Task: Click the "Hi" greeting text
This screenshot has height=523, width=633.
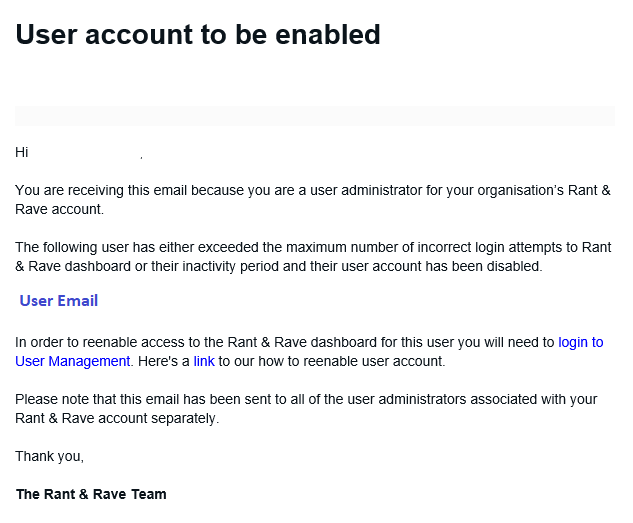Action: tap(22, 152)
